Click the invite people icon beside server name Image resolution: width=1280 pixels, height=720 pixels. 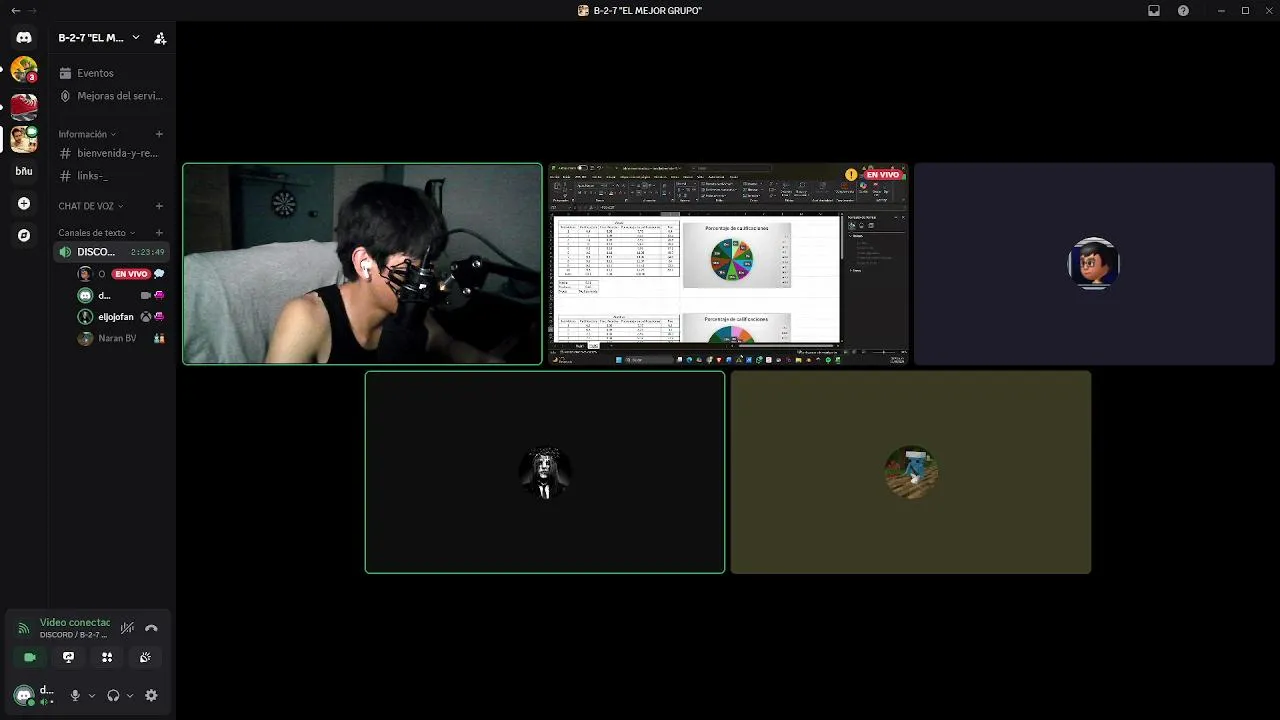coord(160,38)
